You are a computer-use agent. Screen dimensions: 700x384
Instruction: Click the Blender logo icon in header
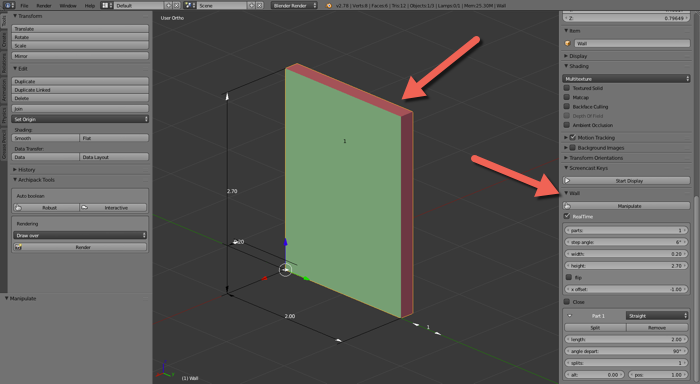coord(329,5)
